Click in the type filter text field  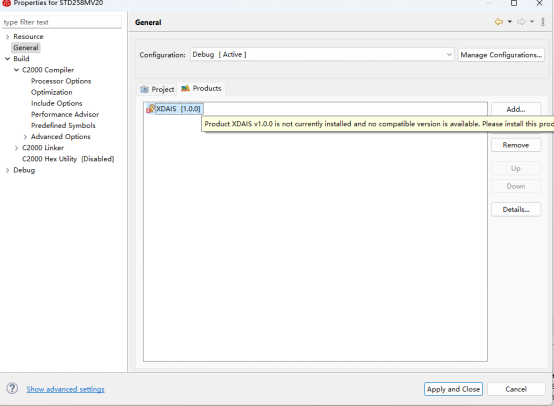pyautogui.click(x=62, y=22)
